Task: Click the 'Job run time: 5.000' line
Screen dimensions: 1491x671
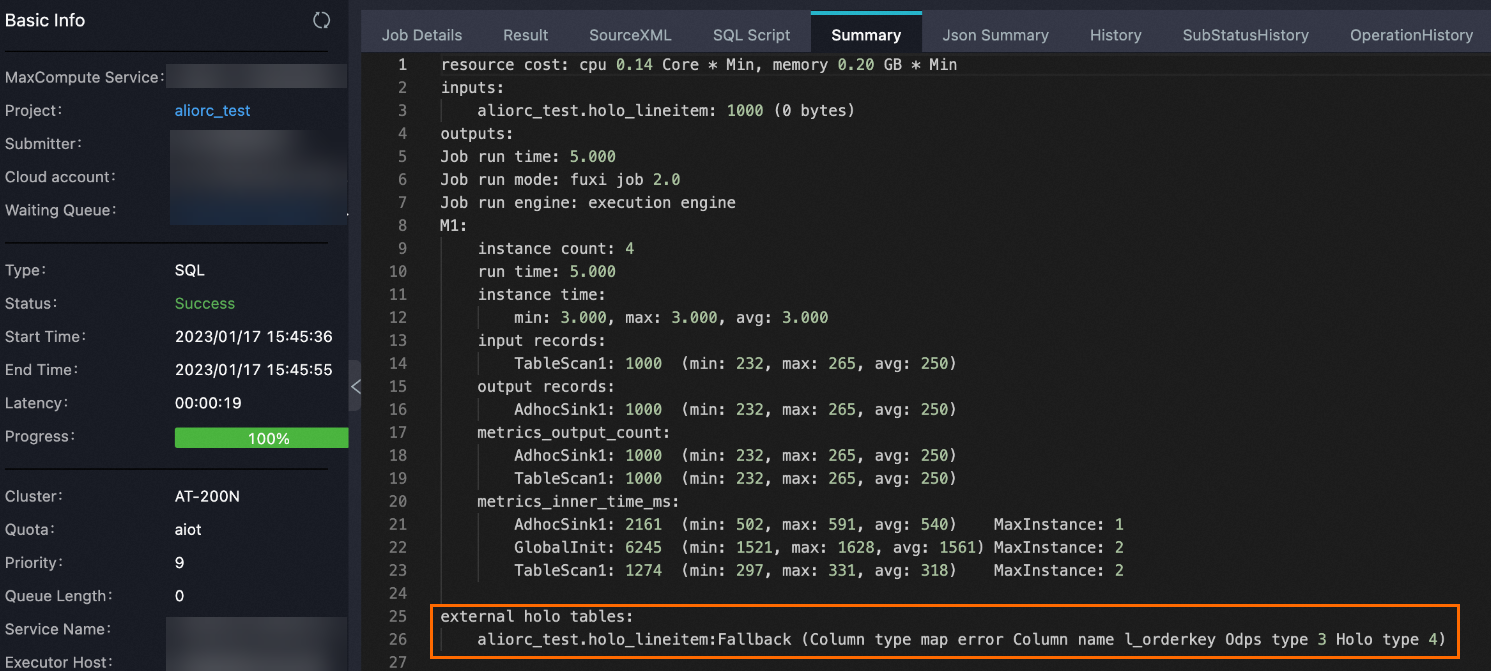Action: [x=528, y=157]
